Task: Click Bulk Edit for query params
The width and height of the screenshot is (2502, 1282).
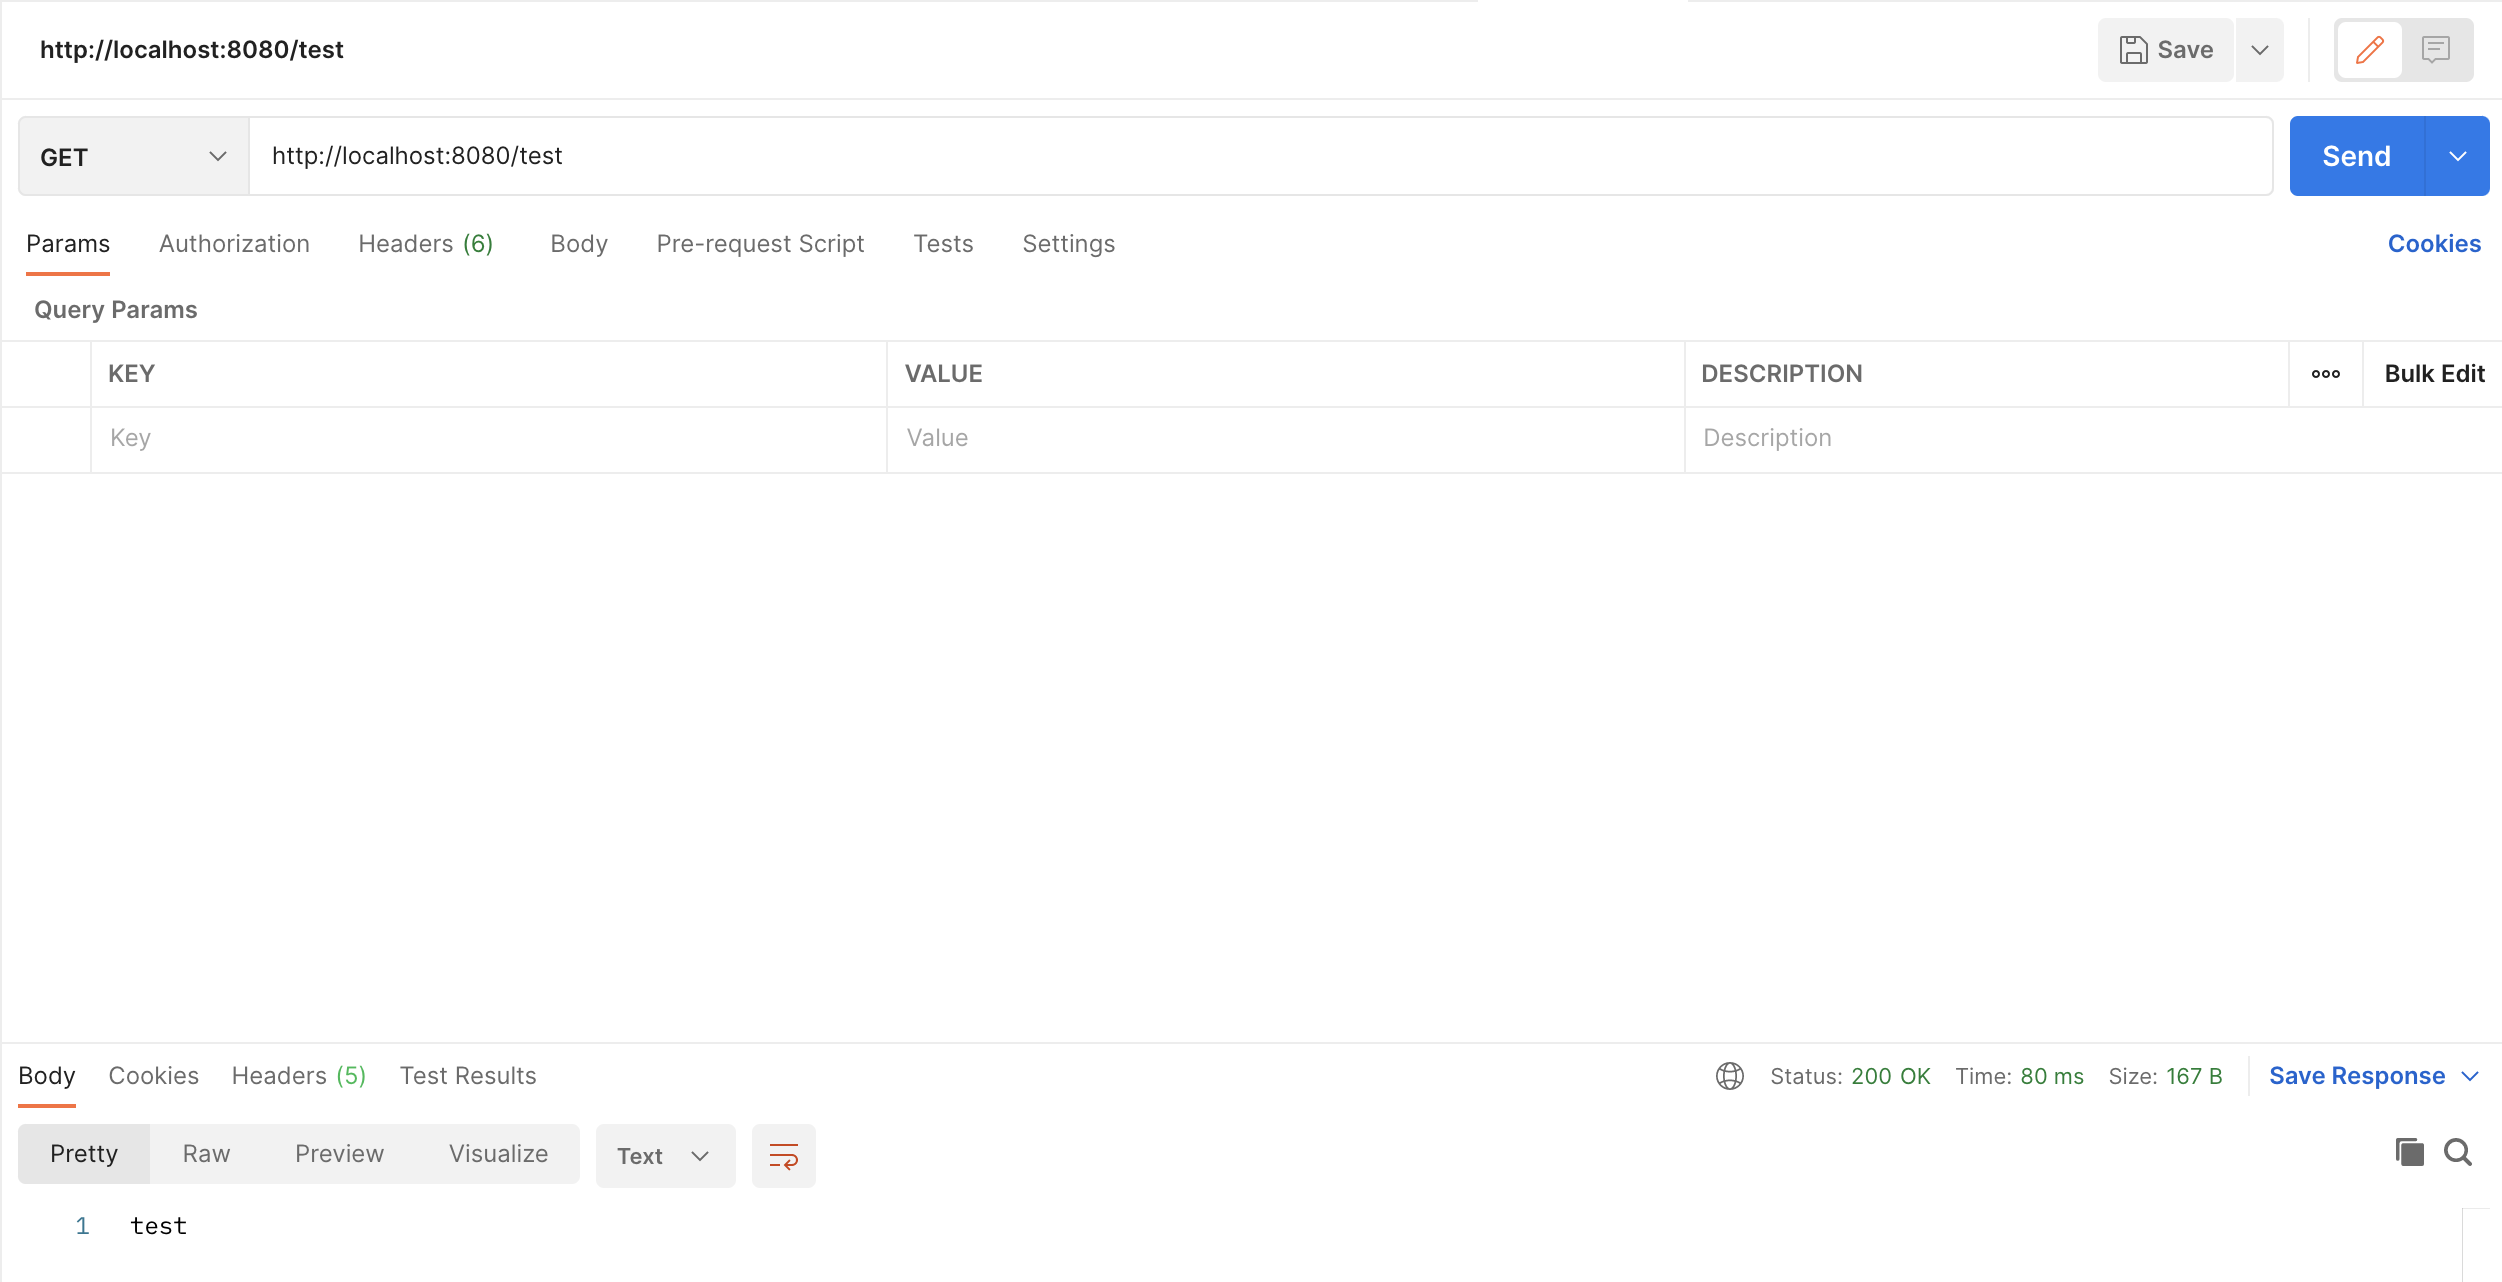Action: click(2433, 374)
